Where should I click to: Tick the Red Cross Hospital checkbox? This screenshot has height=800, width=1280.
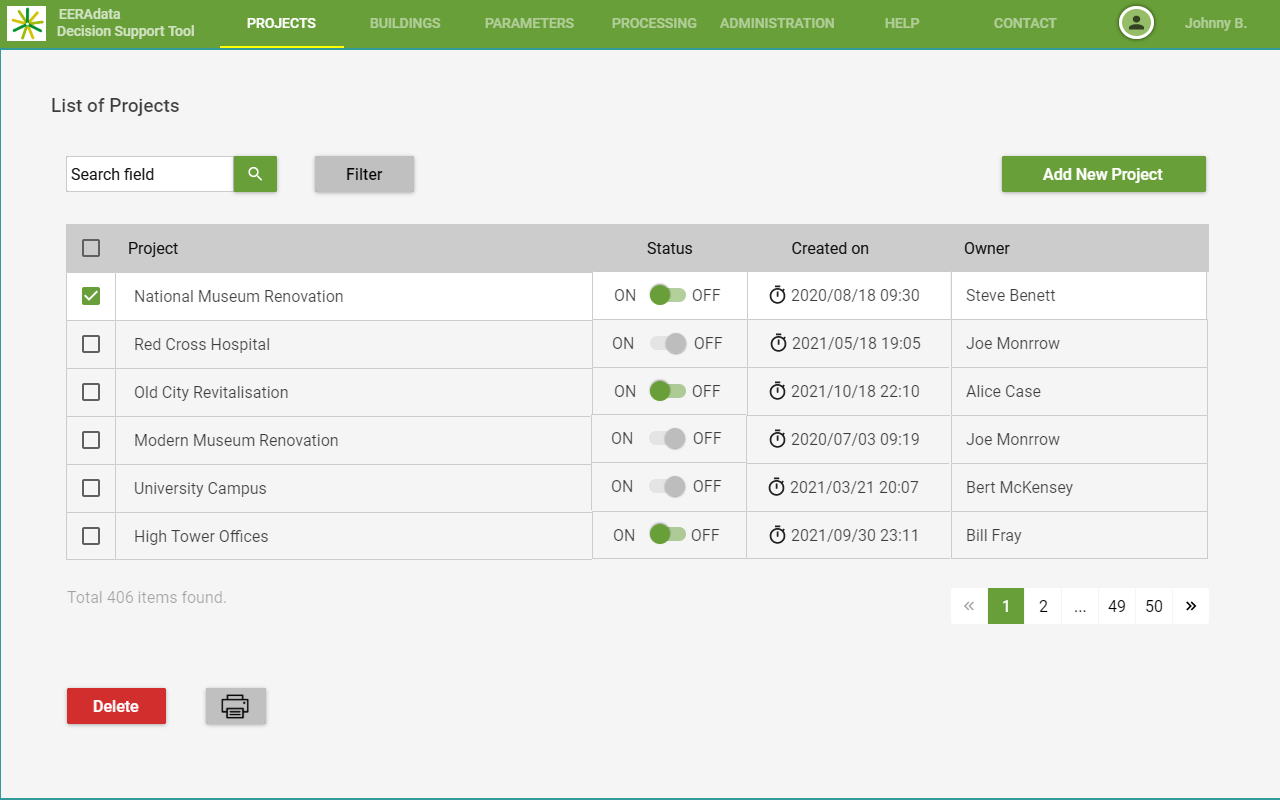click(91, 344)
